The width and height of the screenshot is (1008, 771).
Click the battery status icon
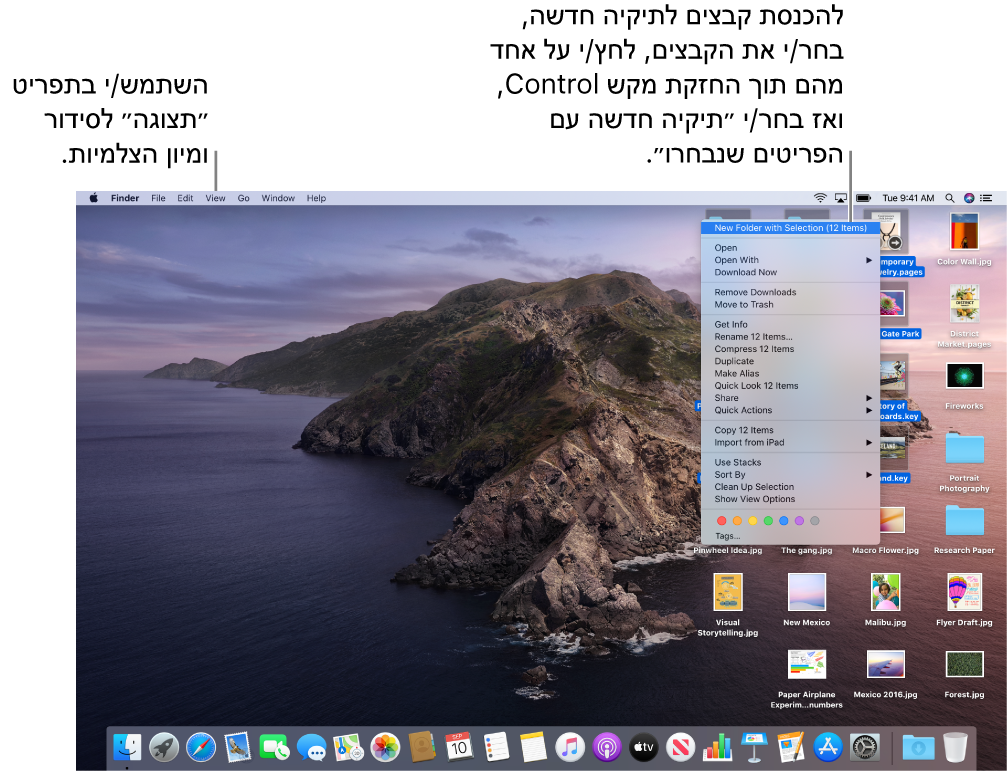click(x=863, y=198)
